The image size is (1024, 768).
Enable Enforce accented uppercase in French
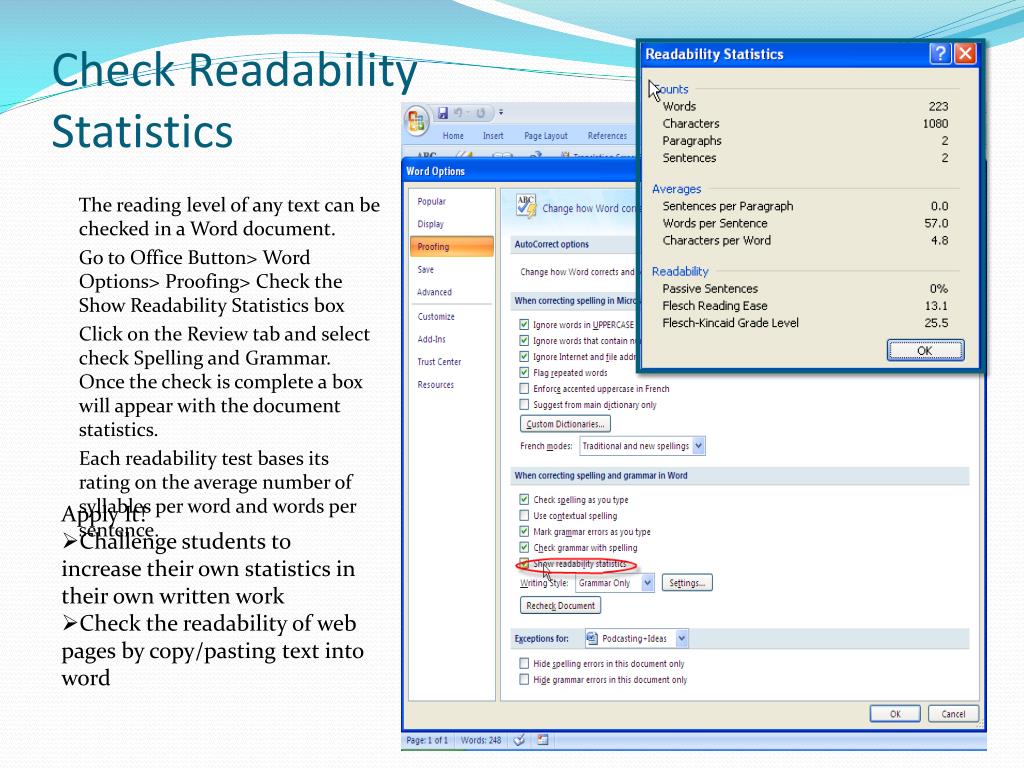click(524, 389)
